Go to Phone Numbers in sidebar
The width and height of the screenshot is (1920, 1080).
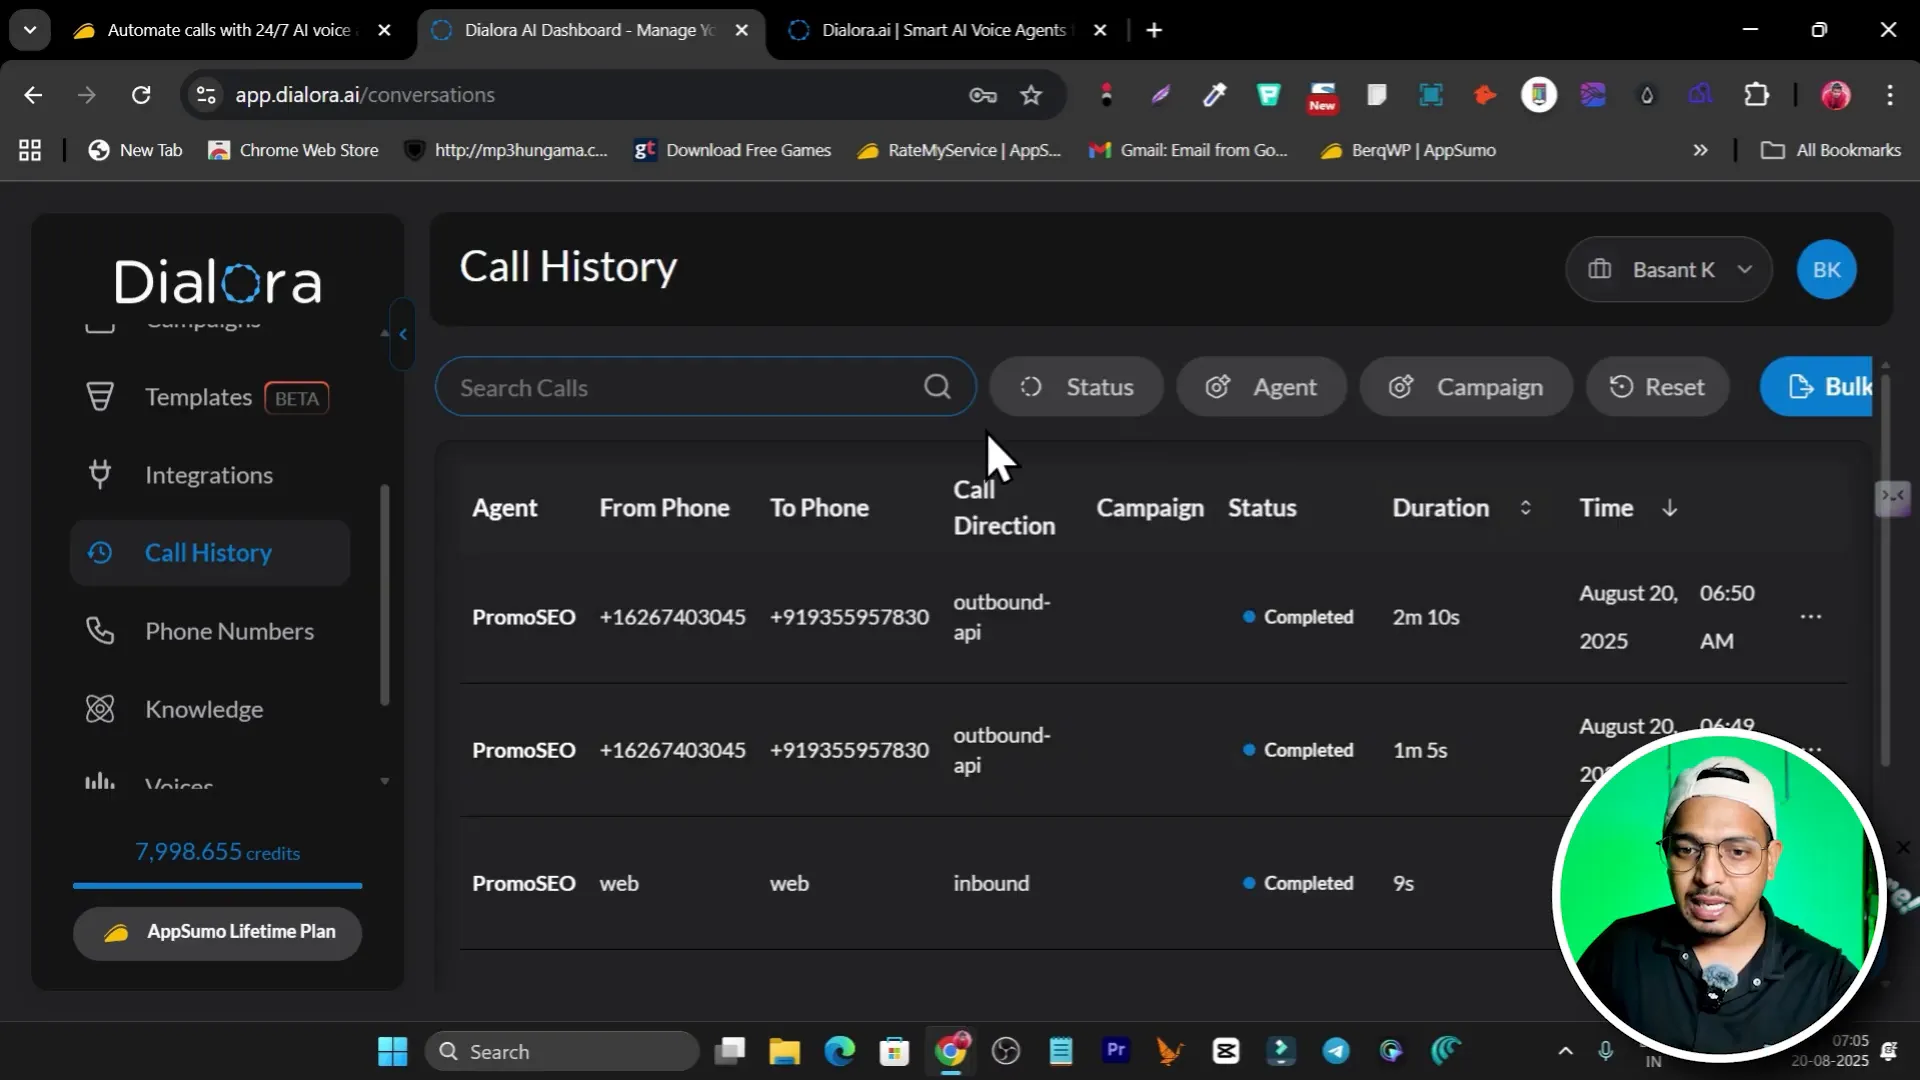[x=229, y=631]
